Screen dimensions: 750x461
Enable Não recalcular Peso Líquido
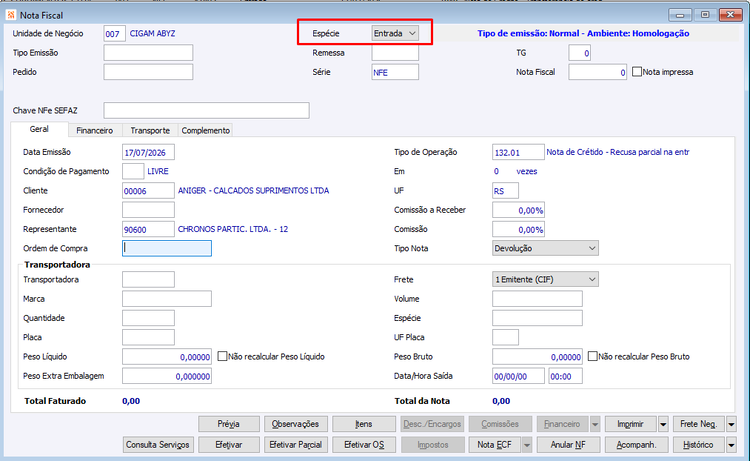point(222,356)
